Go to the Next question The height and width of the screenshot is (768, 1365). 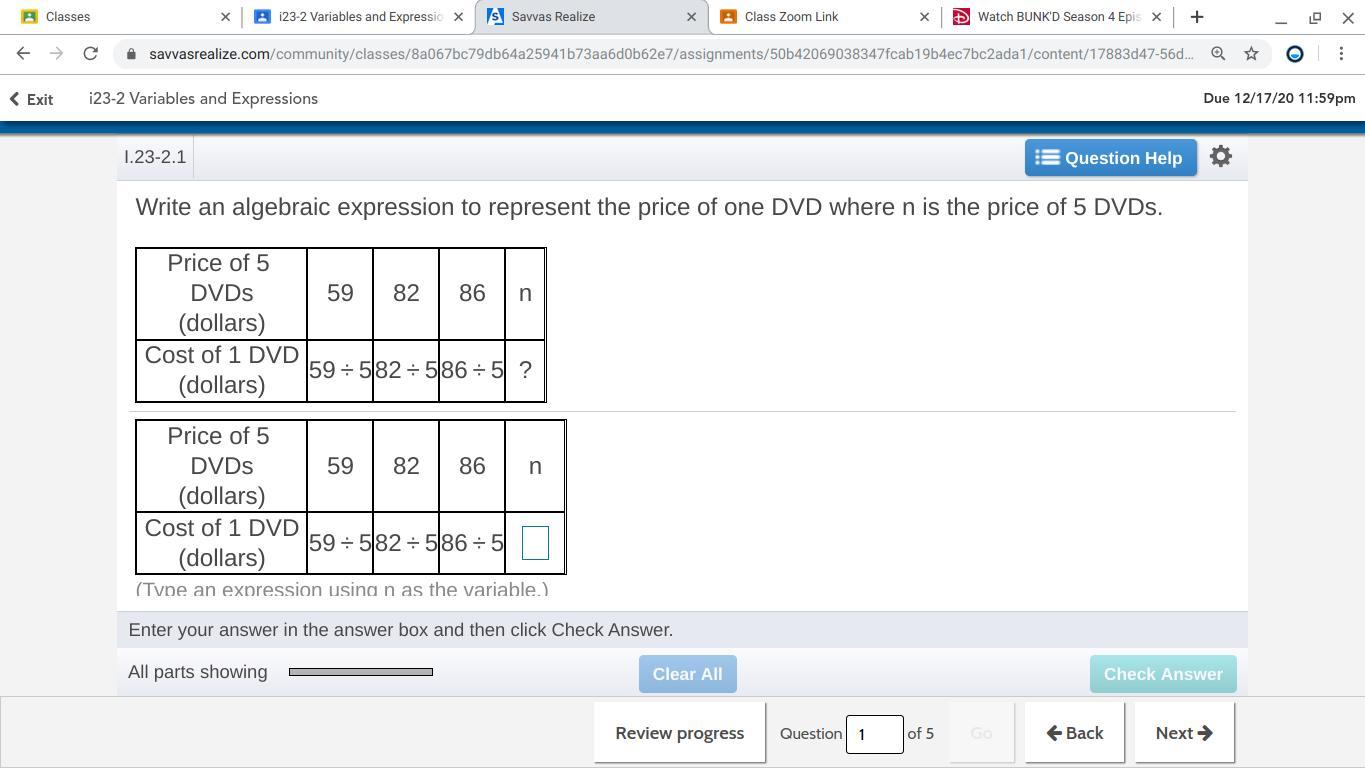(1184, 733)
